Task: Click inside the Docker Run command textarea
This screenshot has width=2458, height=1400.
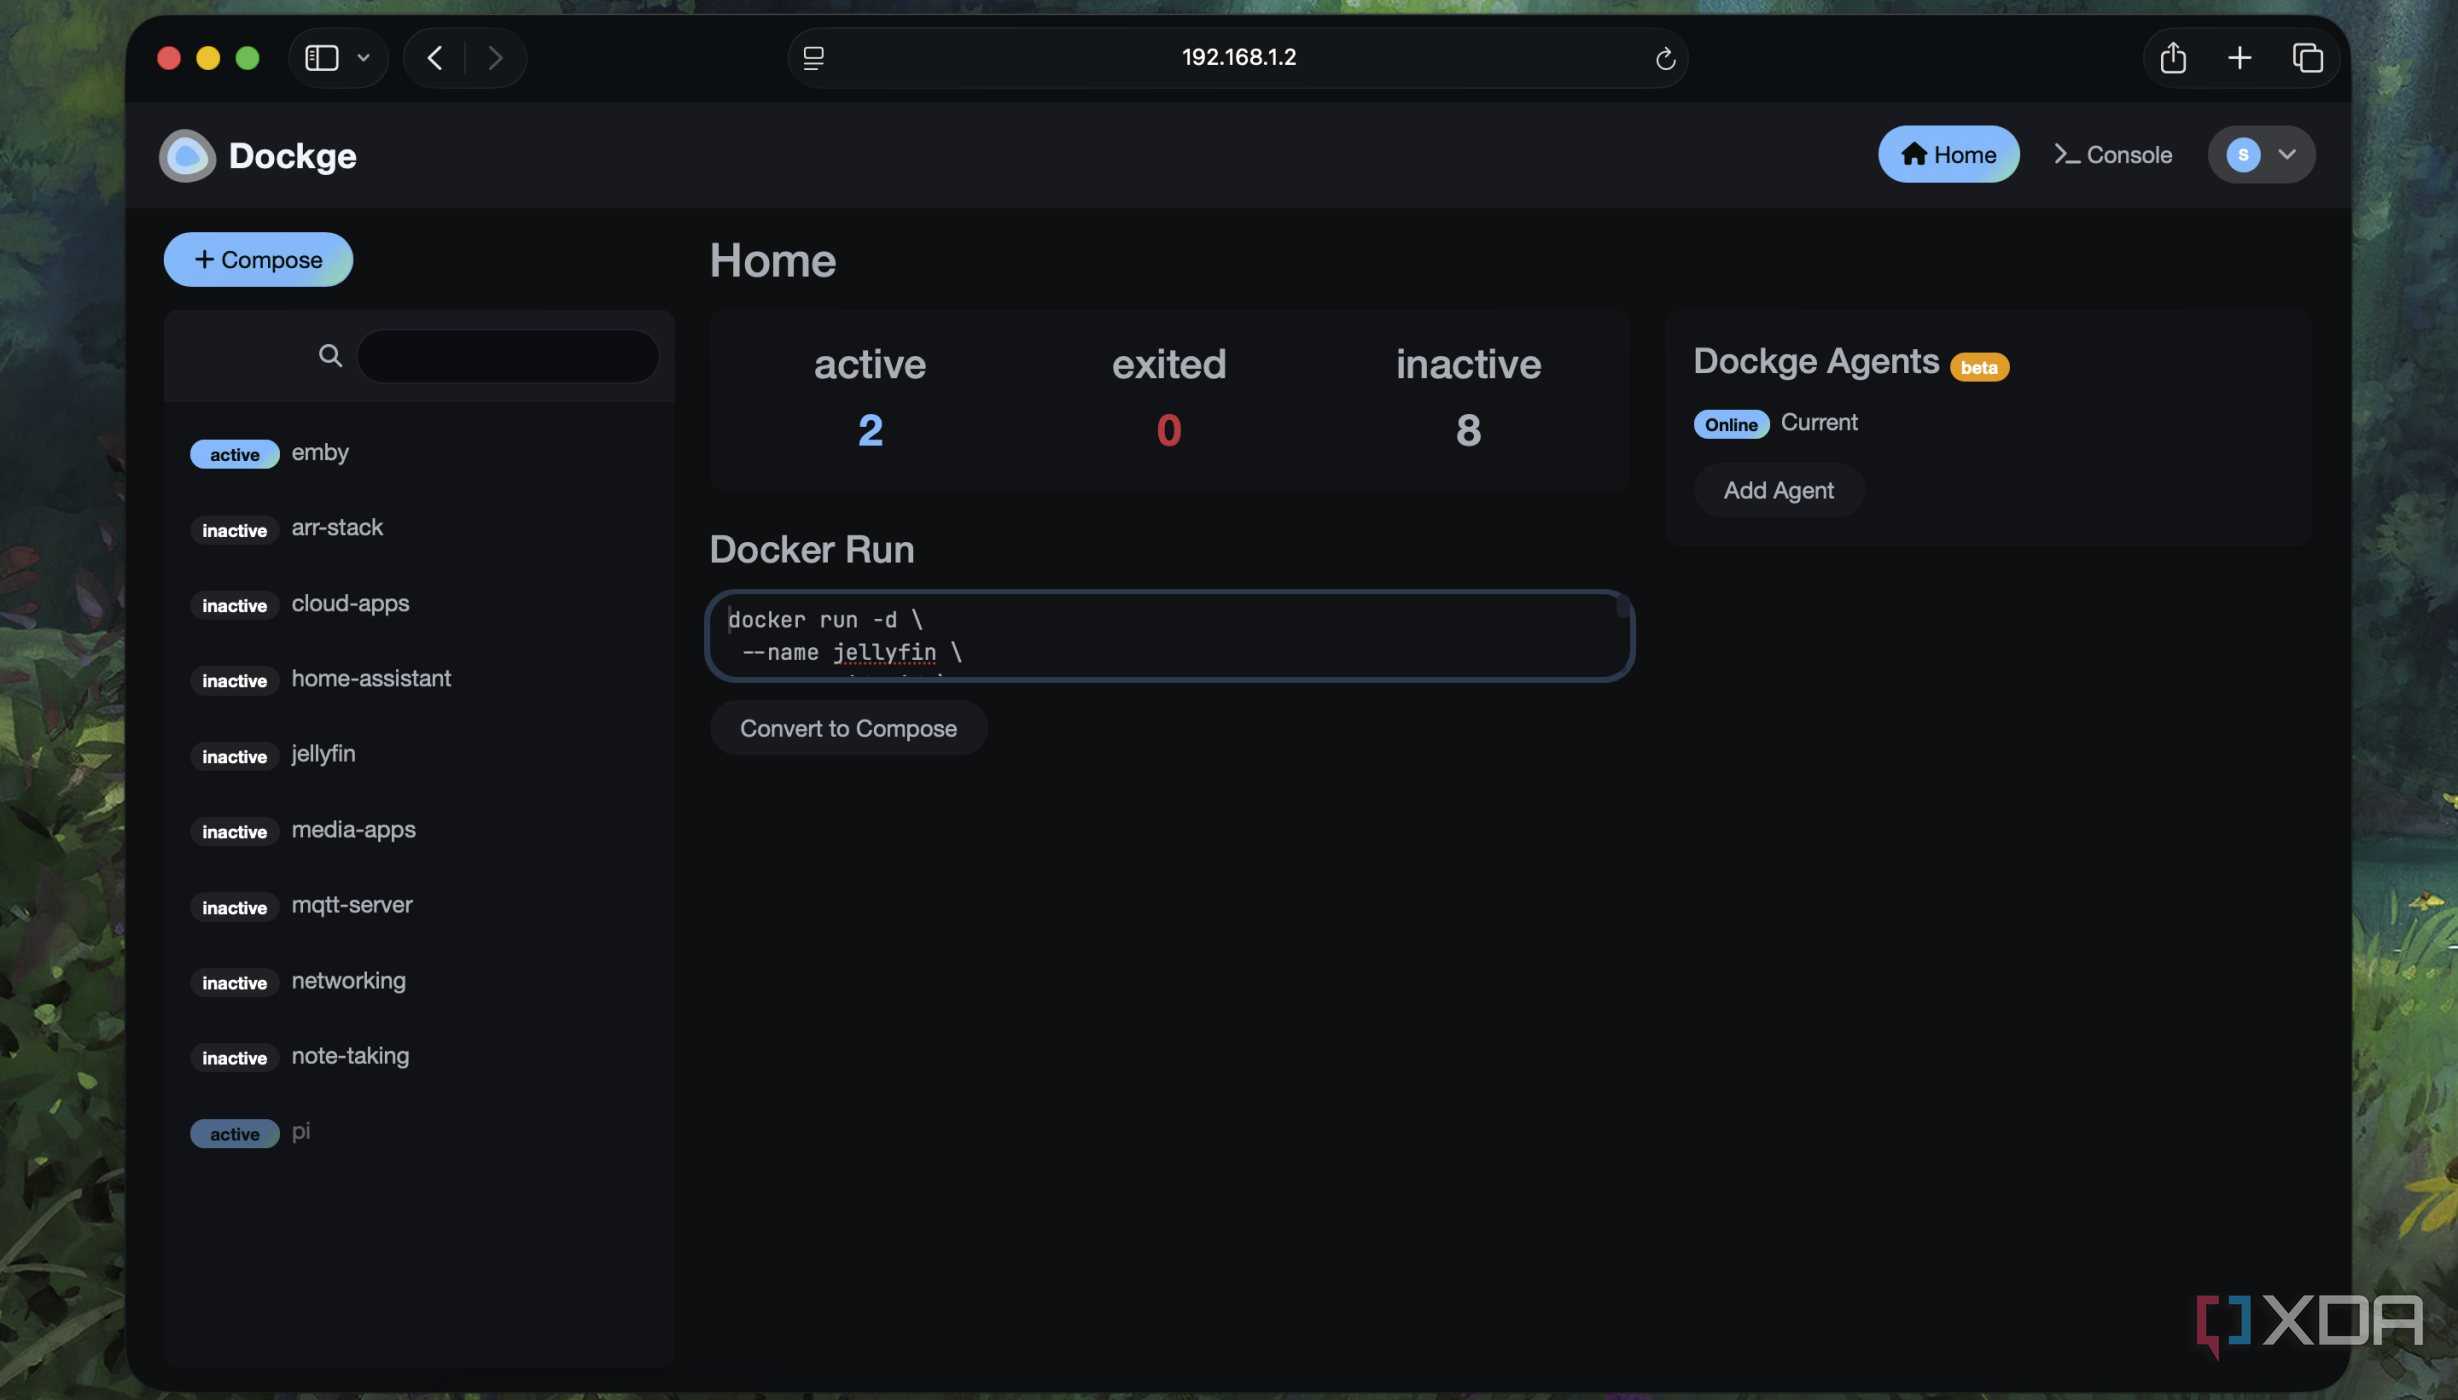Action: pyautogui.click(x=1168, y=636)
